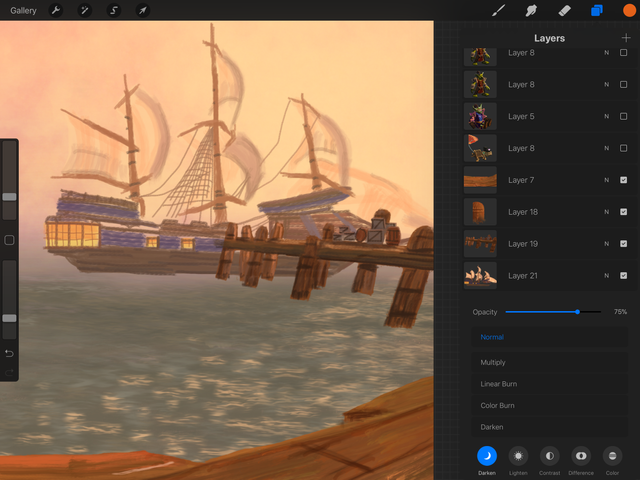Select the Darken blend mode in list

(x=549, y=427)
